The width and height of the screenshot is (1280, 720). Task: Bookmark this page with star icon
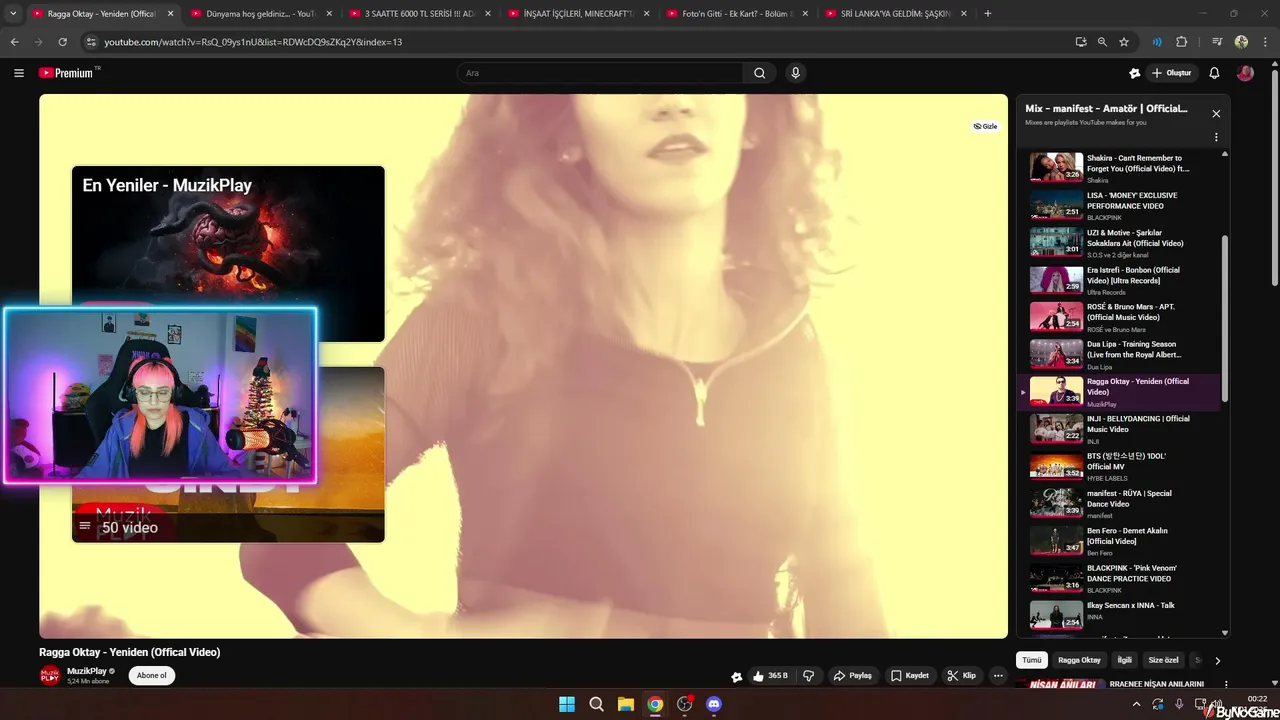point(1124,42)
